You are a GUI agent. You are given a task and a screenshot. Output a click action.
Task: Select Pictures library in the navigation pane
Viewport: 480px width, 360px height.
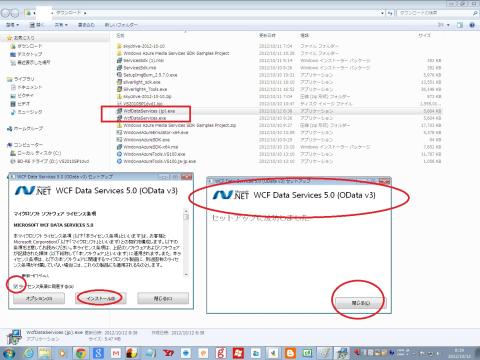(22, 95)
